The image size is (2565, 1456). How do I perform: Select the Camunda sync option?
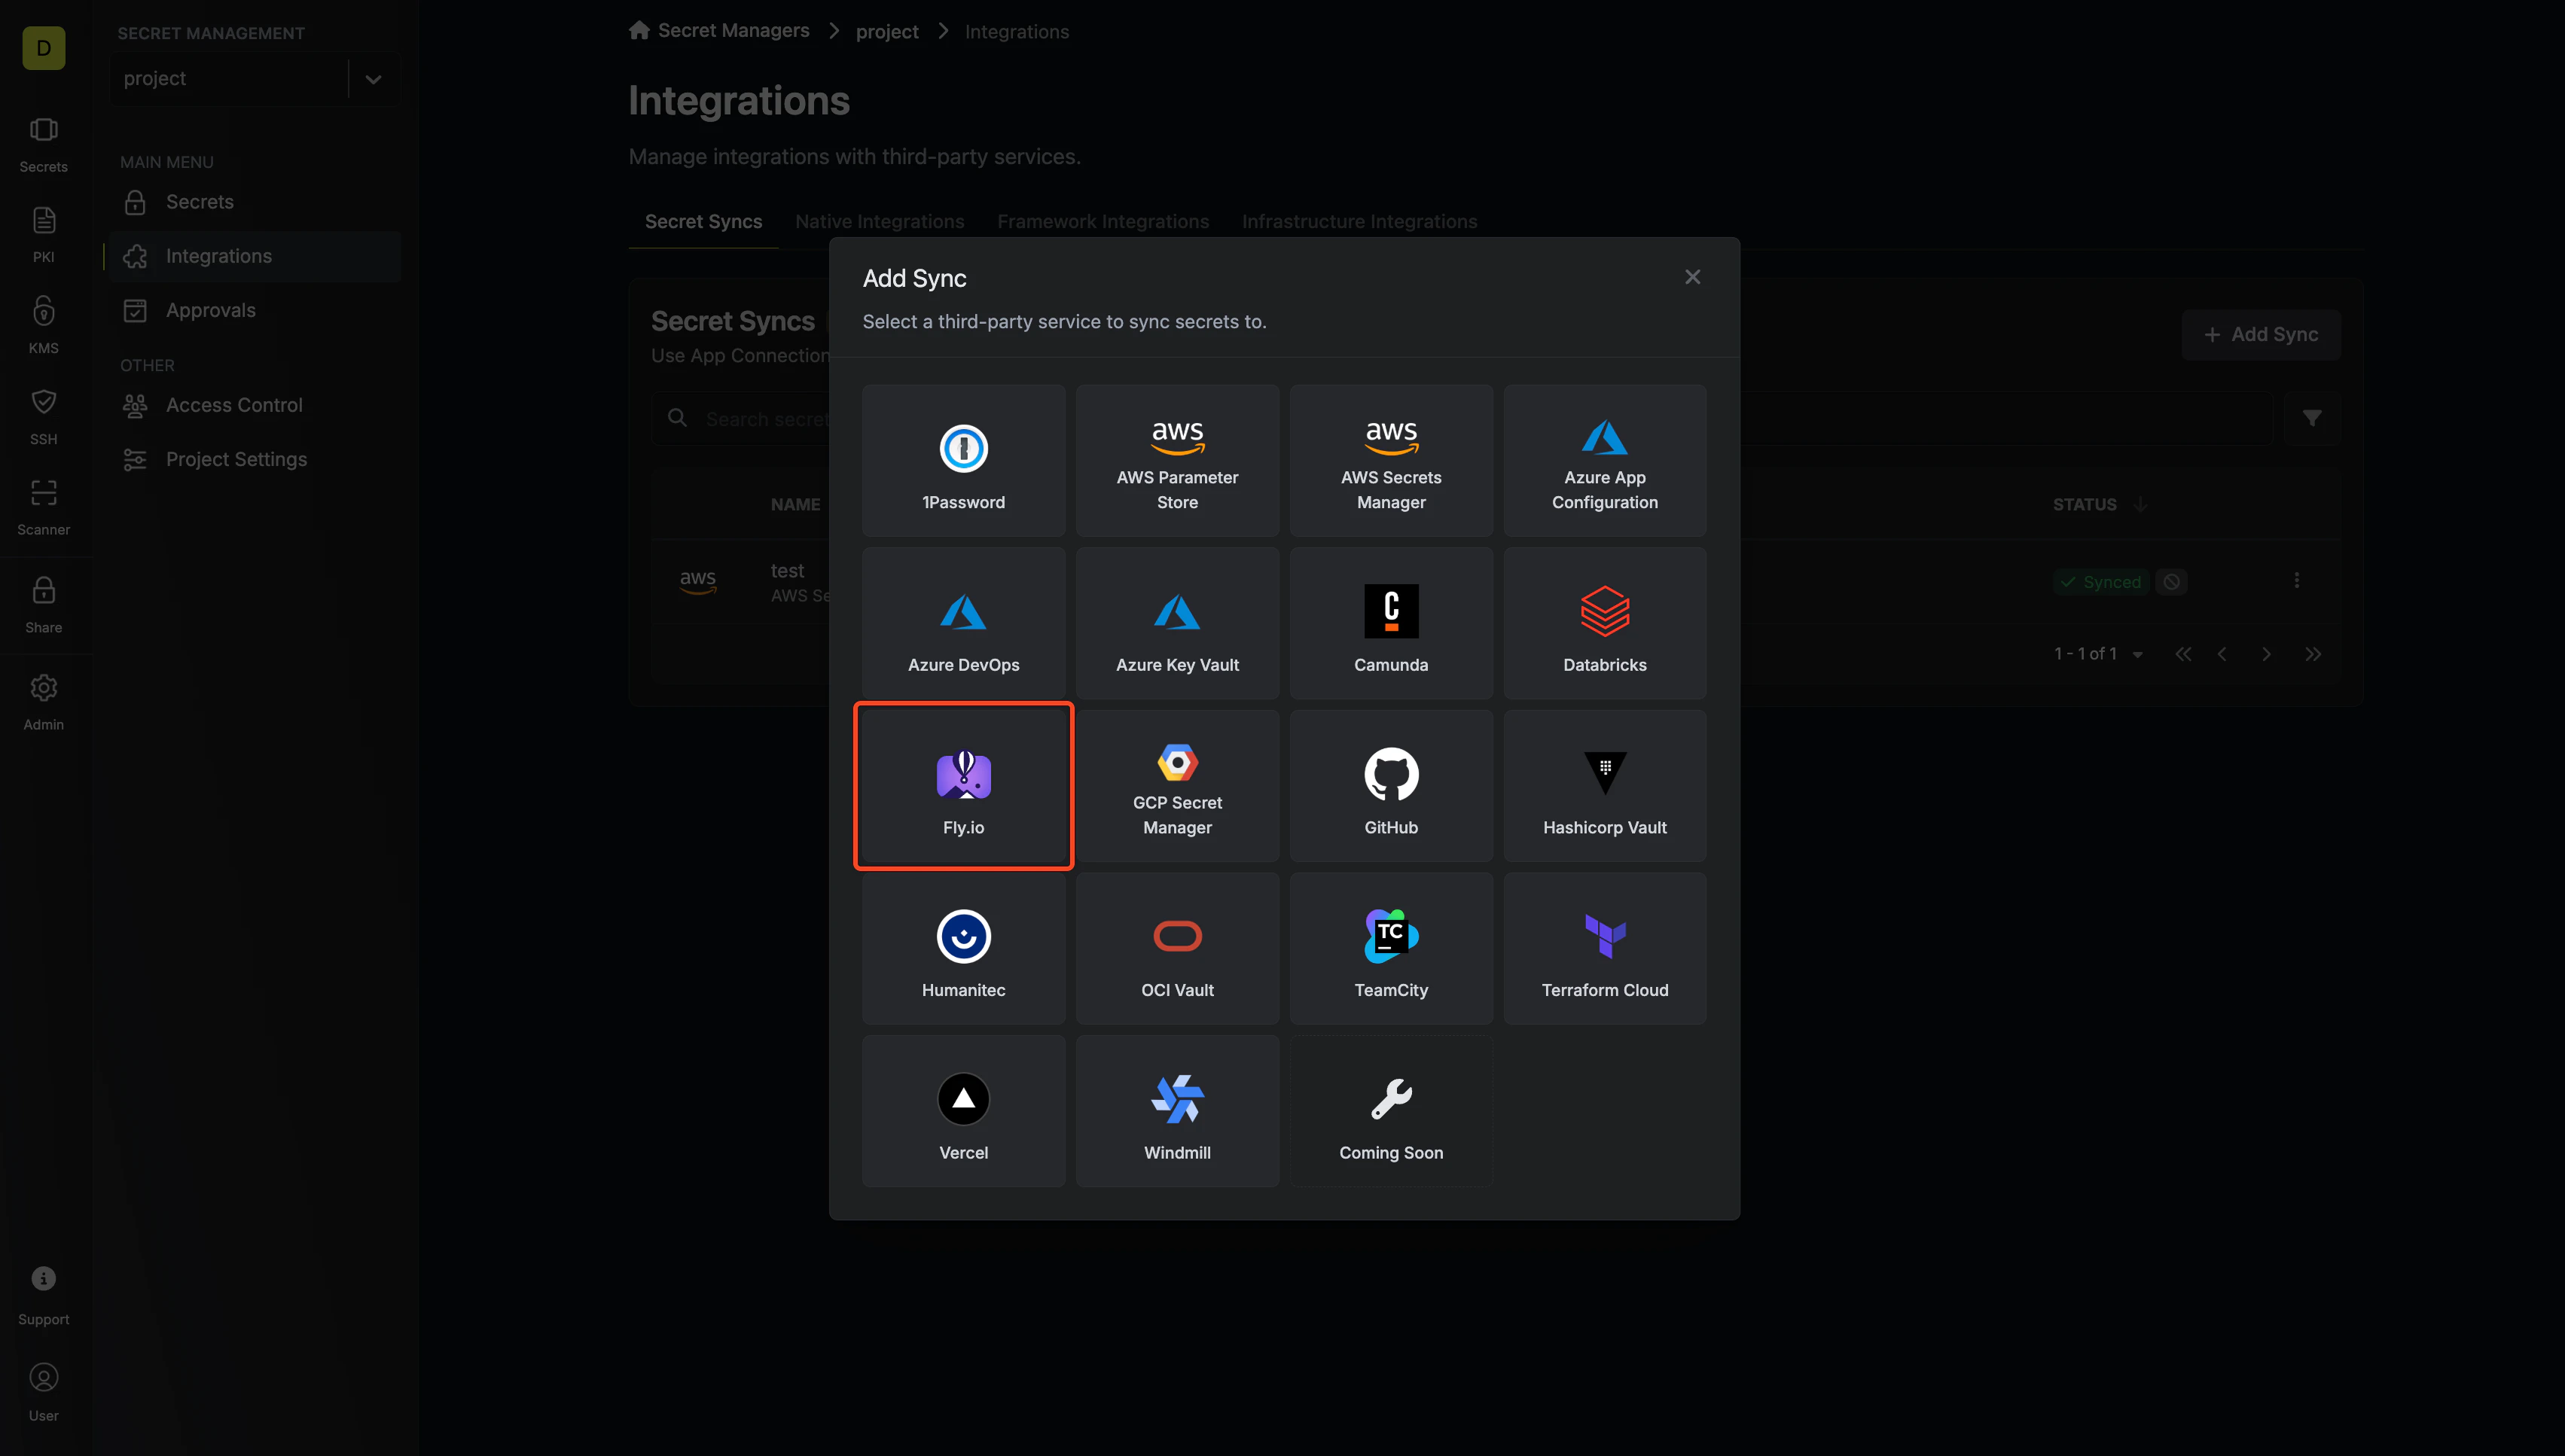pos(1391,623)
